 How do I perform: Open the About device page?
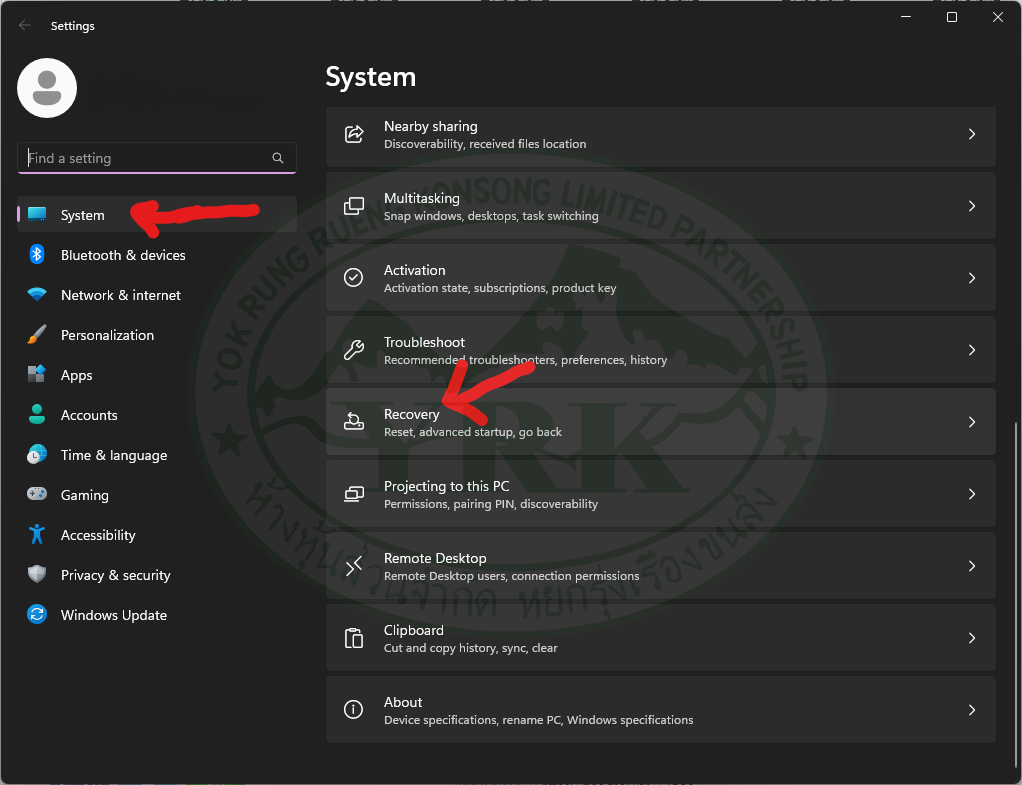(x=661, y=710)
